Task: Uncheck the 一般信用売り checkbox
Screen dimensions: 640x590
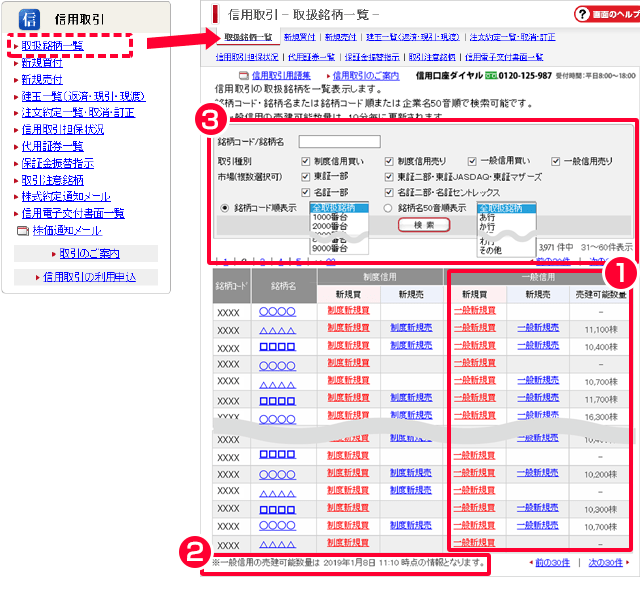Action: (x=556, y=162)
